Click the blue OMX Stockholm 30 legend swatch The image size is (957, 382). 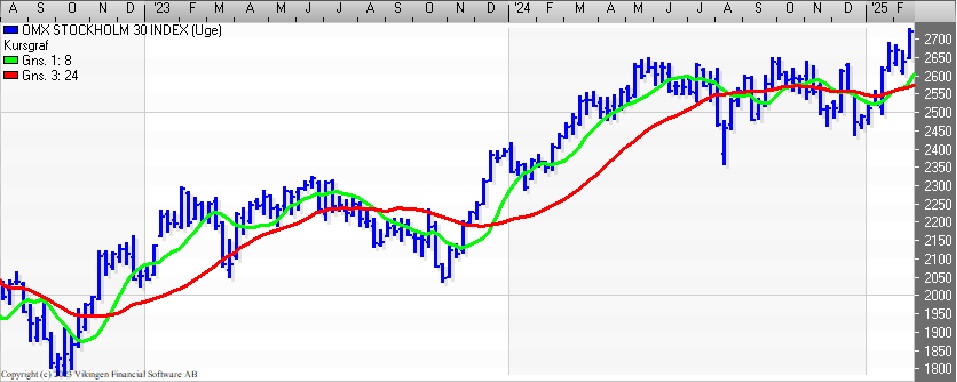pos(11,31)
